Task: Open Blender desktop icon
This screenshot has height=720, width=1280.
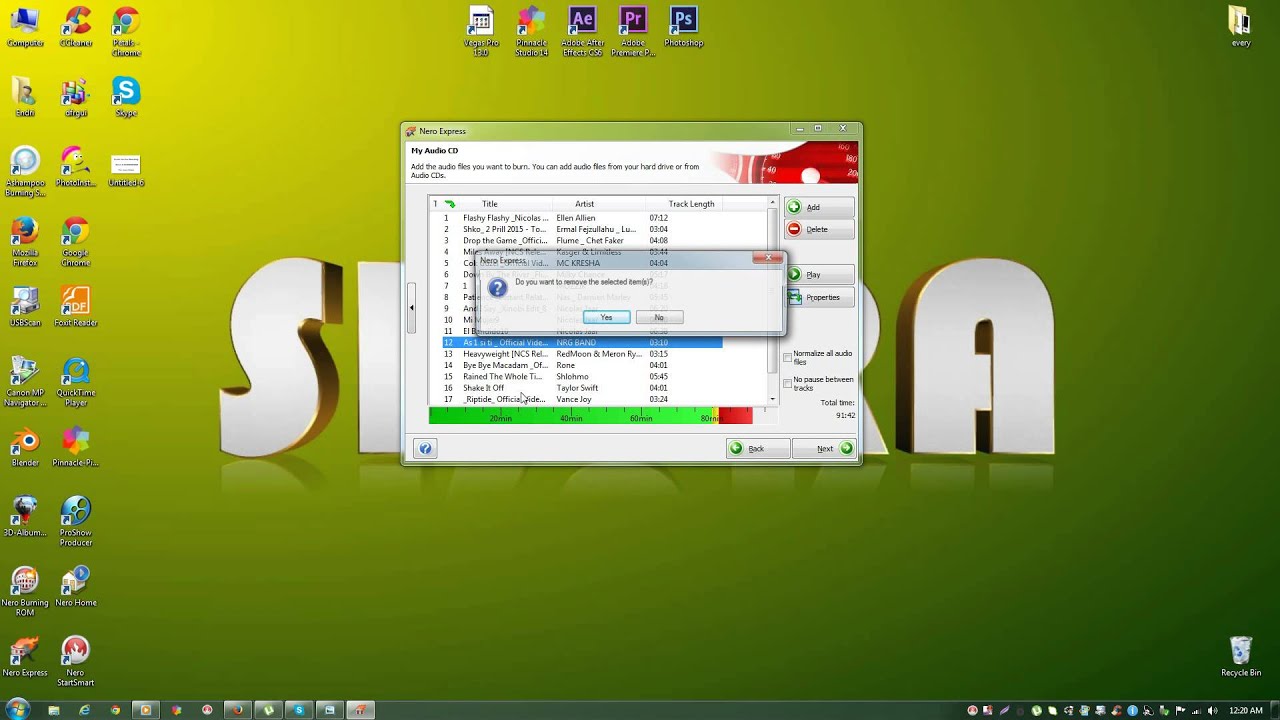Action: [x=25, y=447]
